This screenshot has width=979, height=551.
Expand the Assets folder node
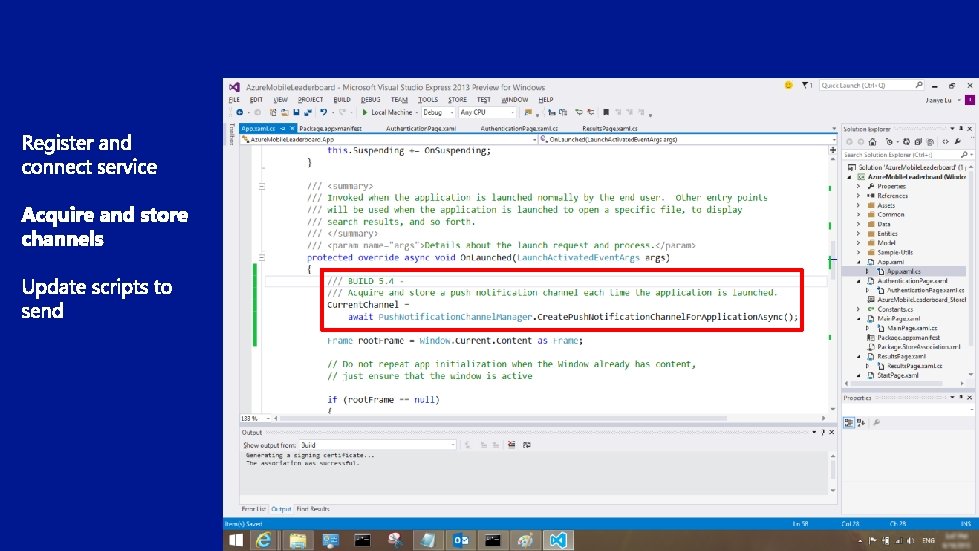click(x=858, y=205)
